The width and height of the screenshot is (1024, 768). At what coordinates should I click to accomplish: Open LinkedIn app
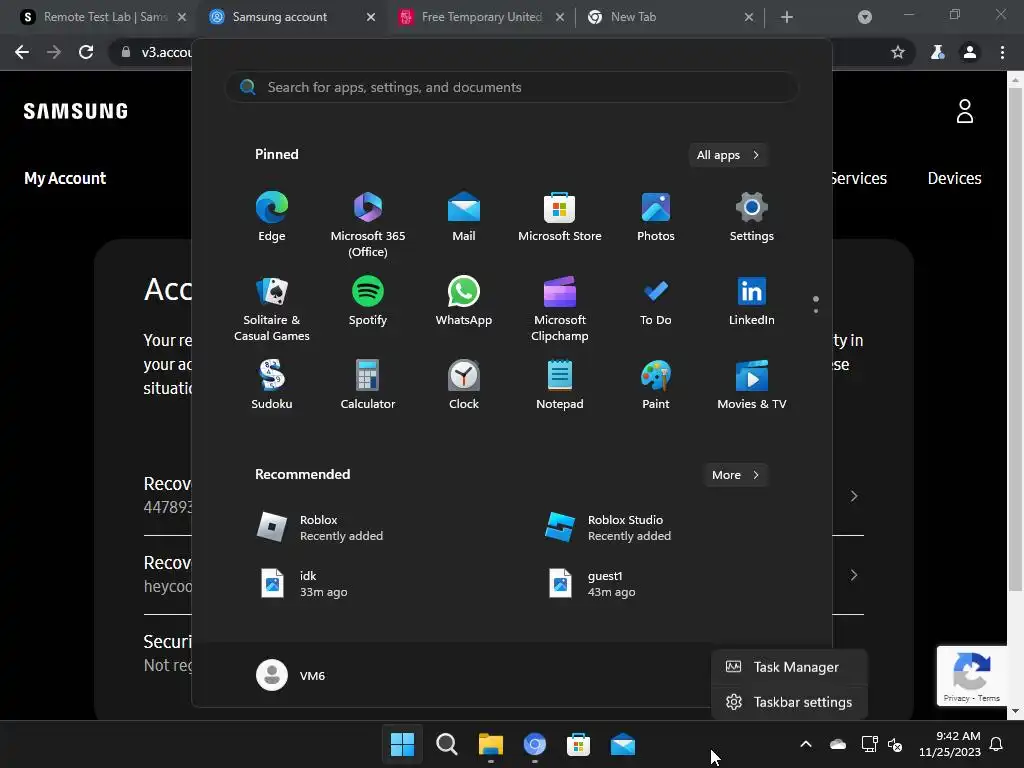[752, 301]
